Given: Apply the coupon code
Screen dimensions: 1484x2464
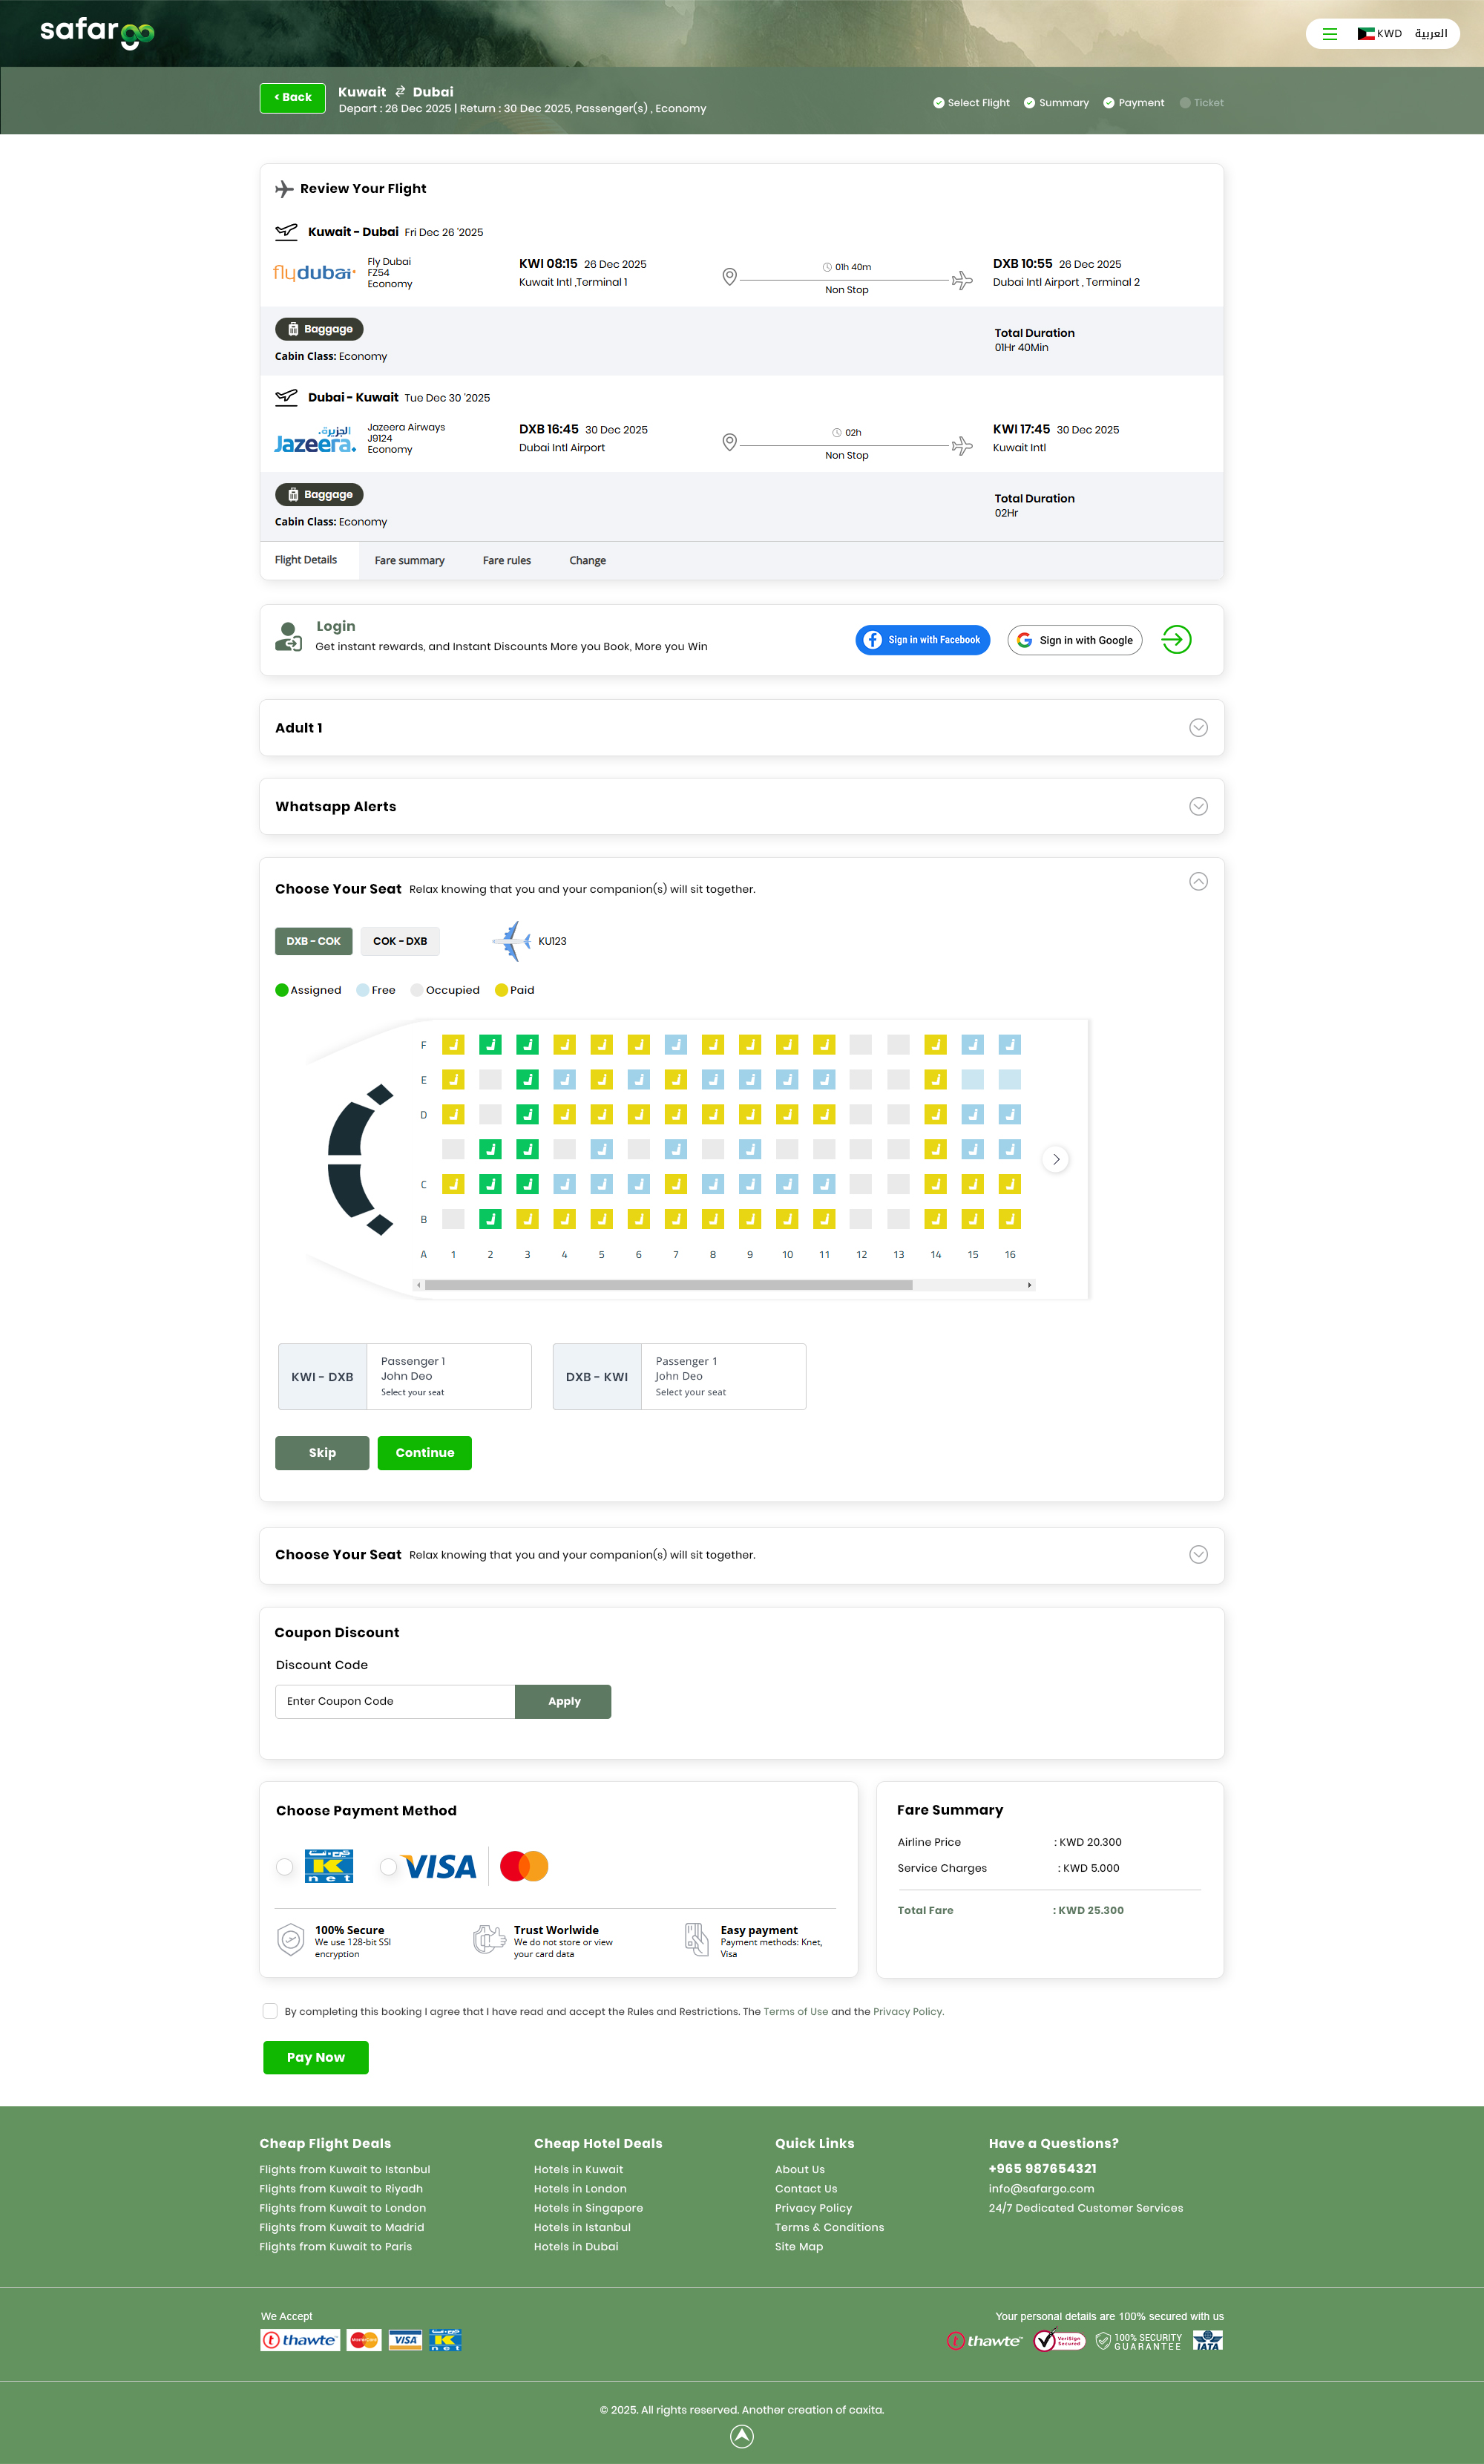Looking at the screenshot, I should click(x=563, y=1701).
